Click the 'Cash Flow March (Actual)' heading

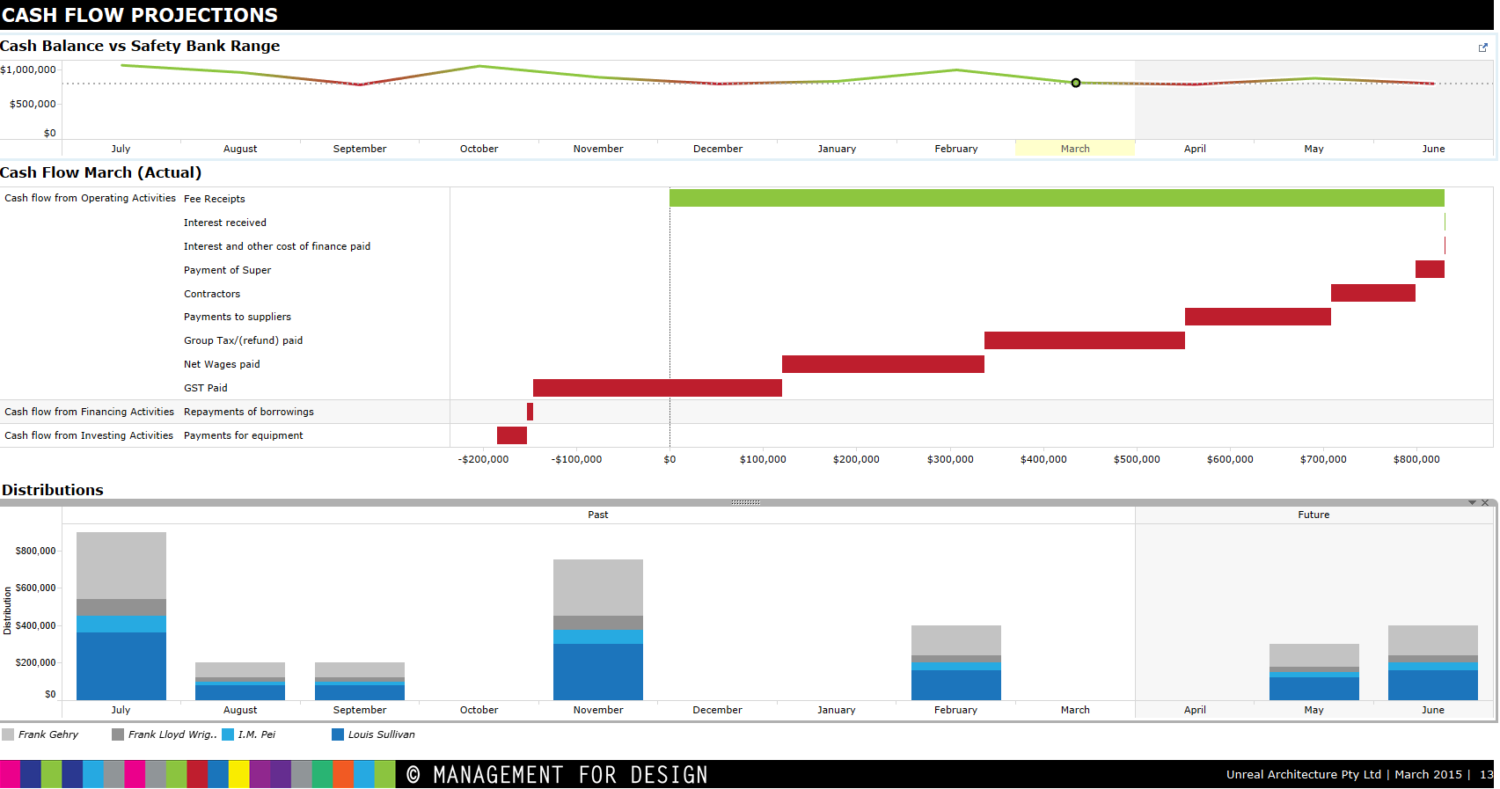click(101, 173)
